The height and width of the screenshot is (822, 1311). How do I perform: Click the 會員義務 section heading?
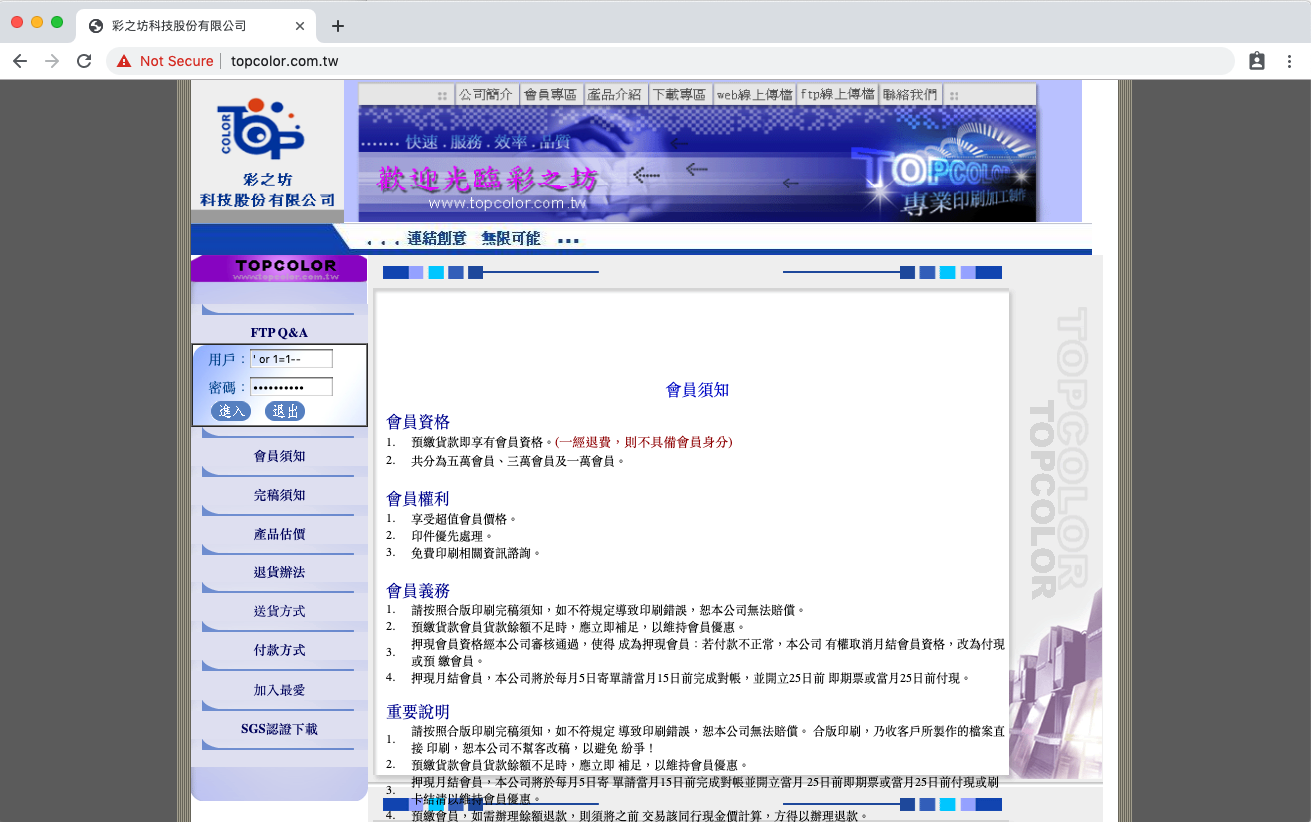[418, 591]
